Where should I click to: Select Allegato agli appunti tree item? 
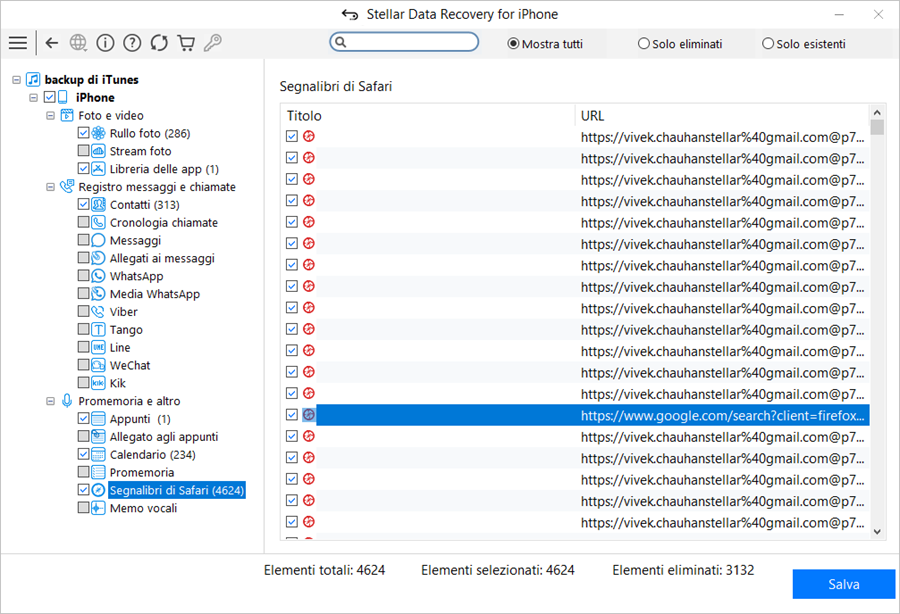tap(164, 437)
